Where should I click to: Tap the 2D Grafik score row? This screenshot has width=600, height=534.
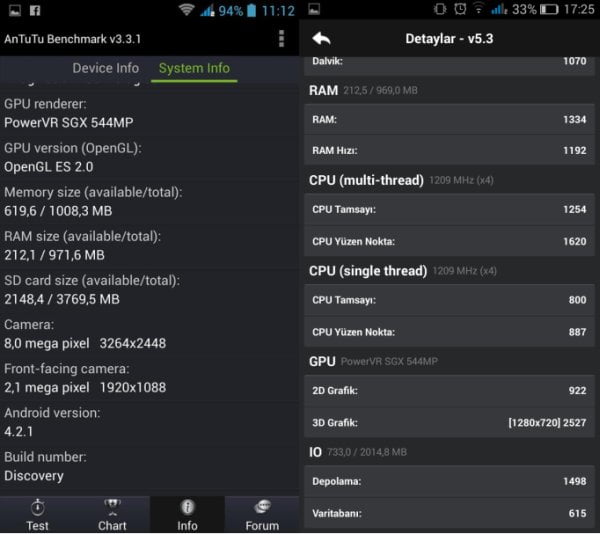point(449,390)
